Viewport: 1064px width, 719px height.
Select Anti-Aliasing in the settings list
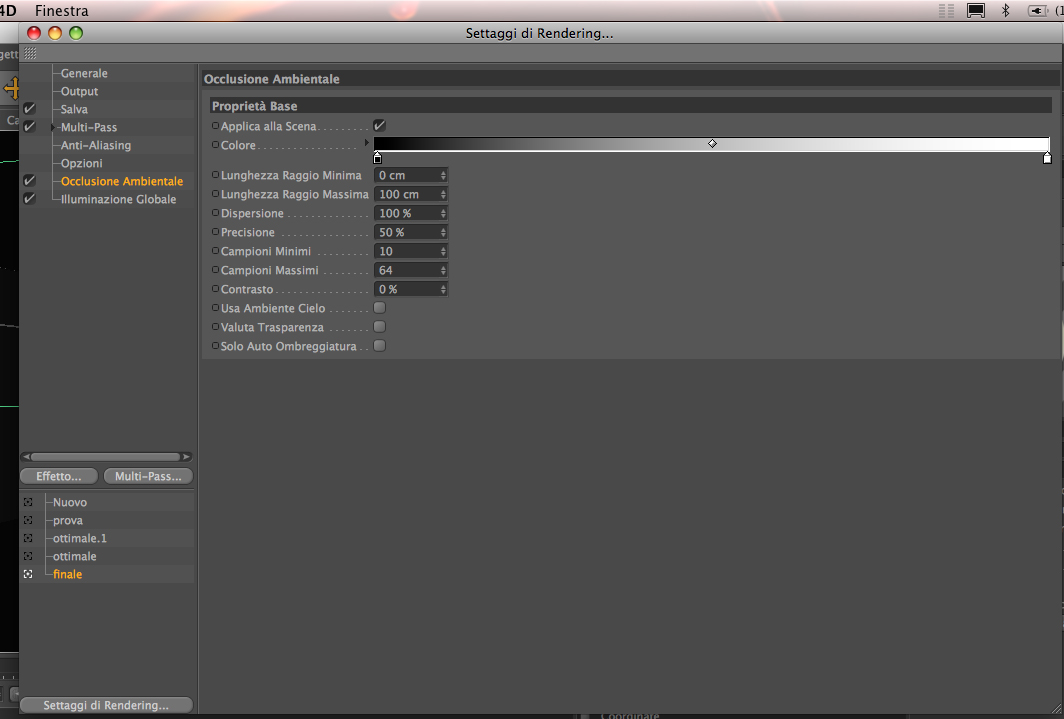96,145
